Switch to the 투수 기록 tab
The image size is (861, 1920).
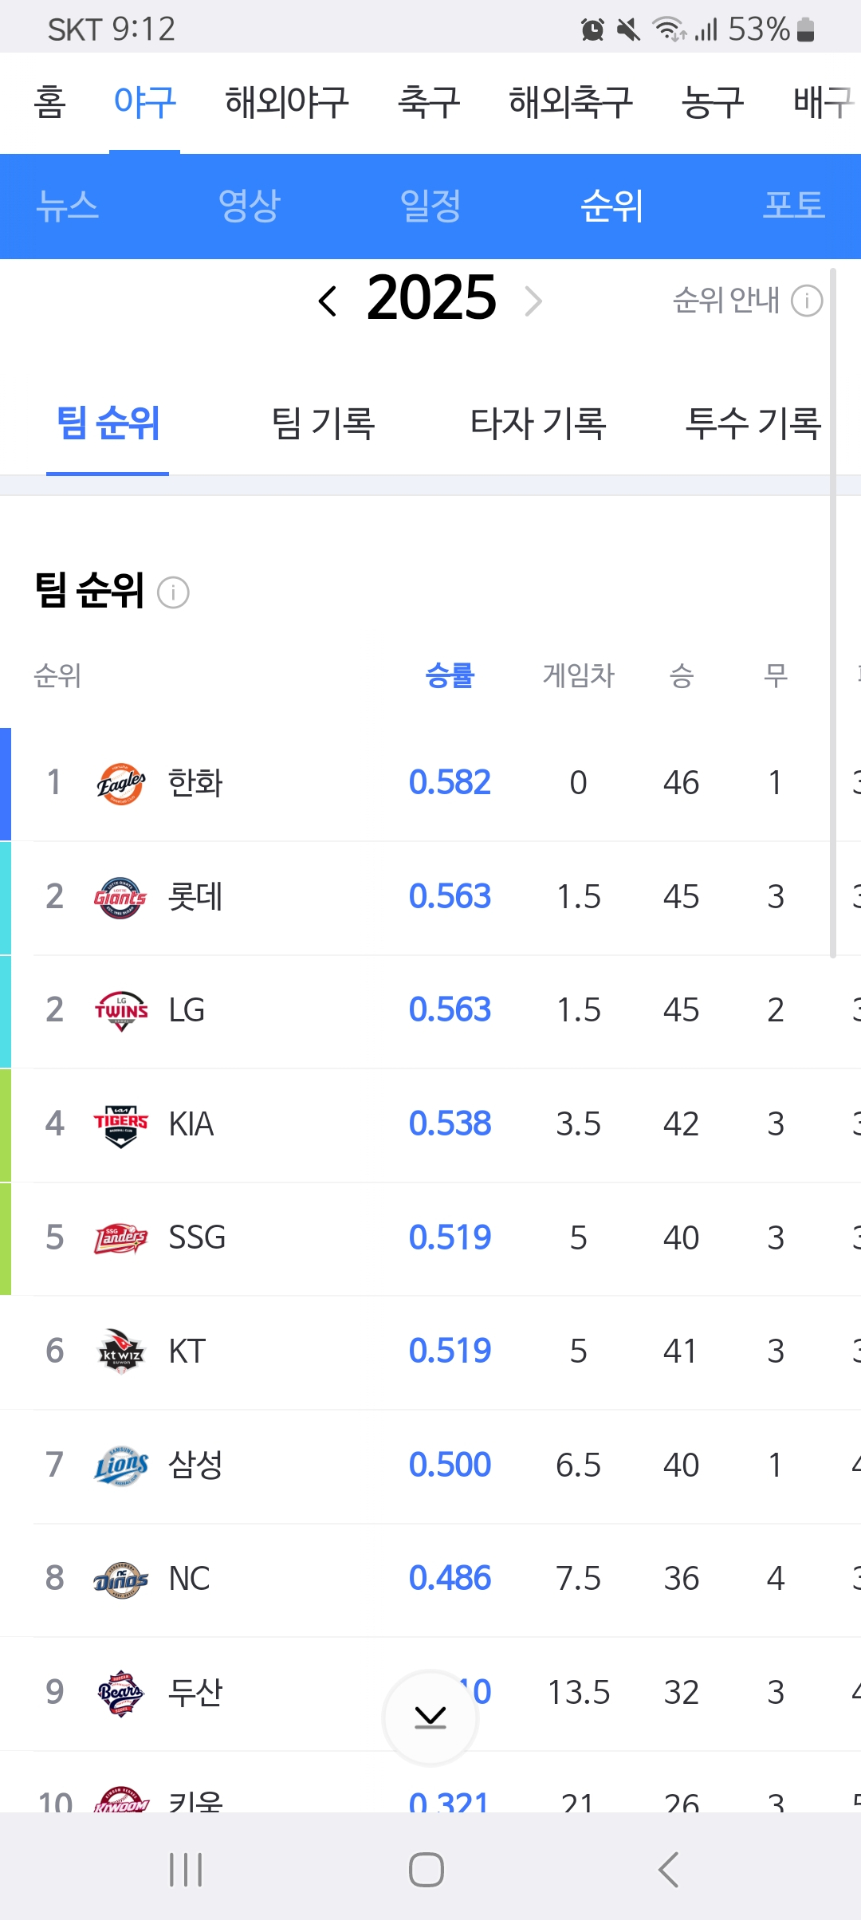[x=752, y=423]
